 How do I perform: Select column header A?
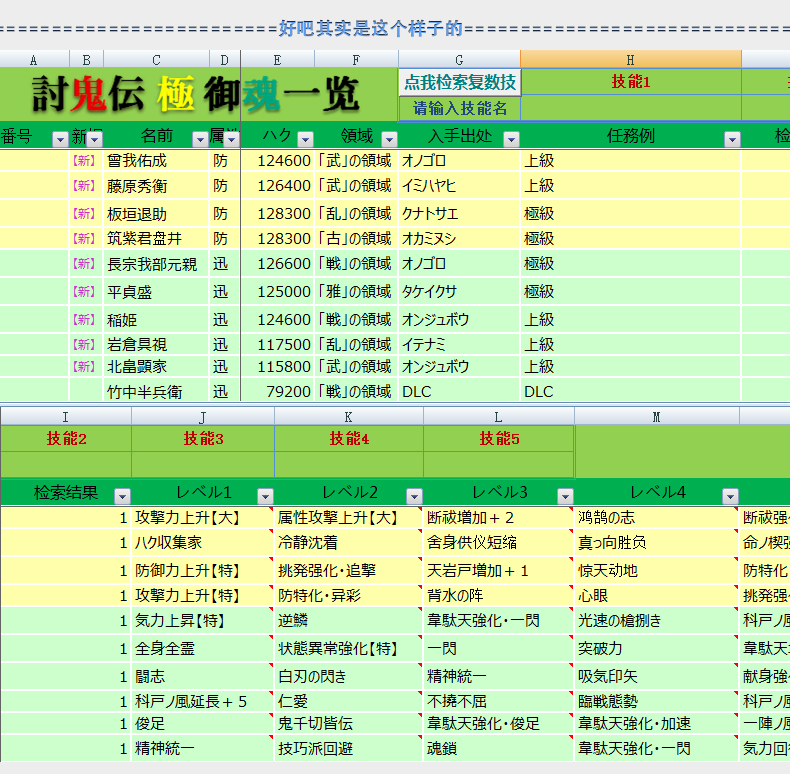34,60
